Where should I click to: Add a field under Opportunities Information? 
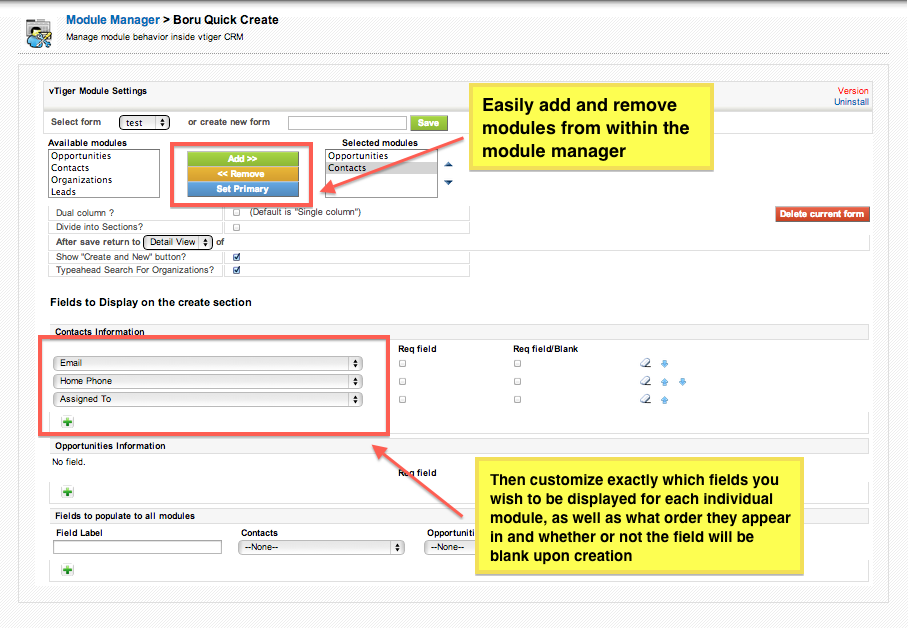tap(68, 492)
